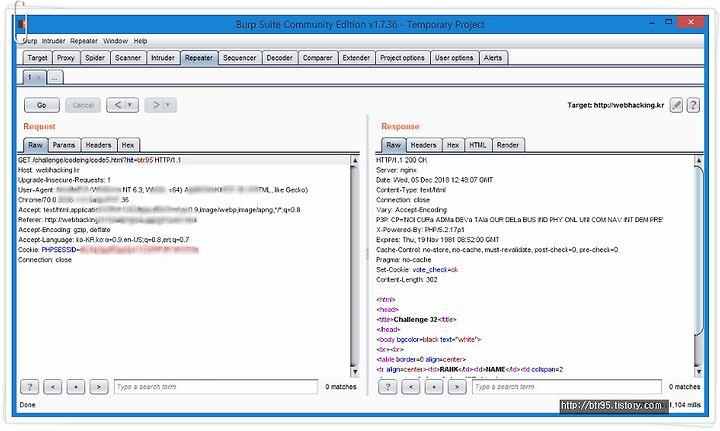
Task: Go to previous match in response search
Action: coord(411,387)
